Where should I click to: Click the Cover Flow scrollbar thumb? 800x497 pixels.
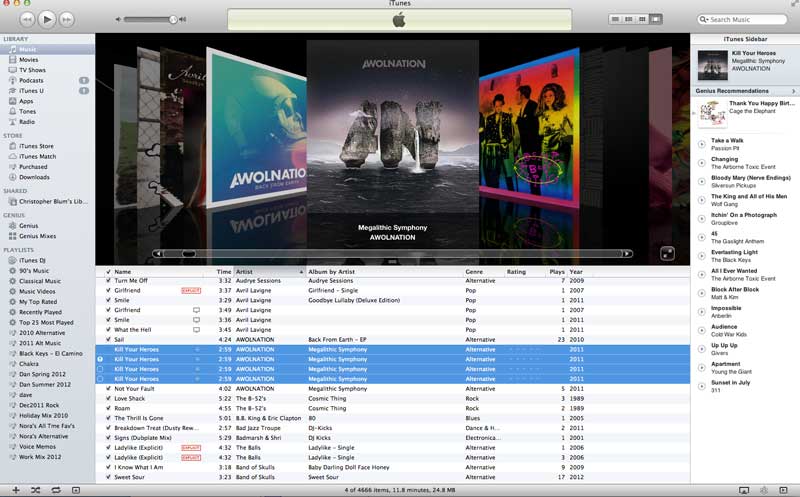189,254
